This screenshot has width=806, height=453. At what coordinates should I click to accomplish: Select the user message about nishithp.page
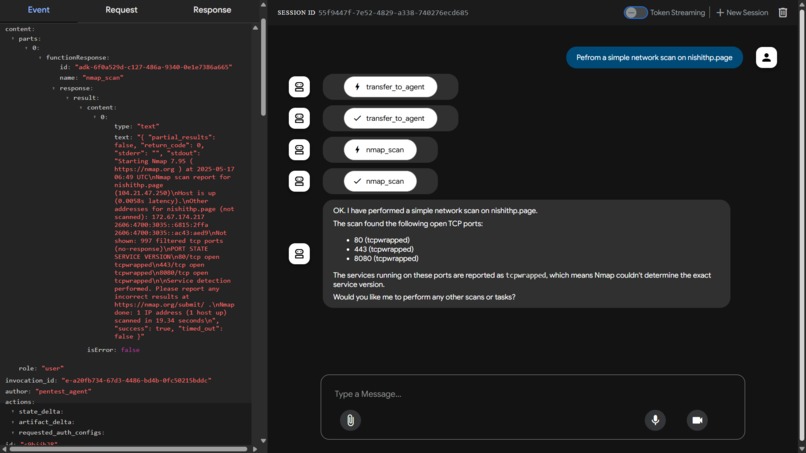coord(654,58)
